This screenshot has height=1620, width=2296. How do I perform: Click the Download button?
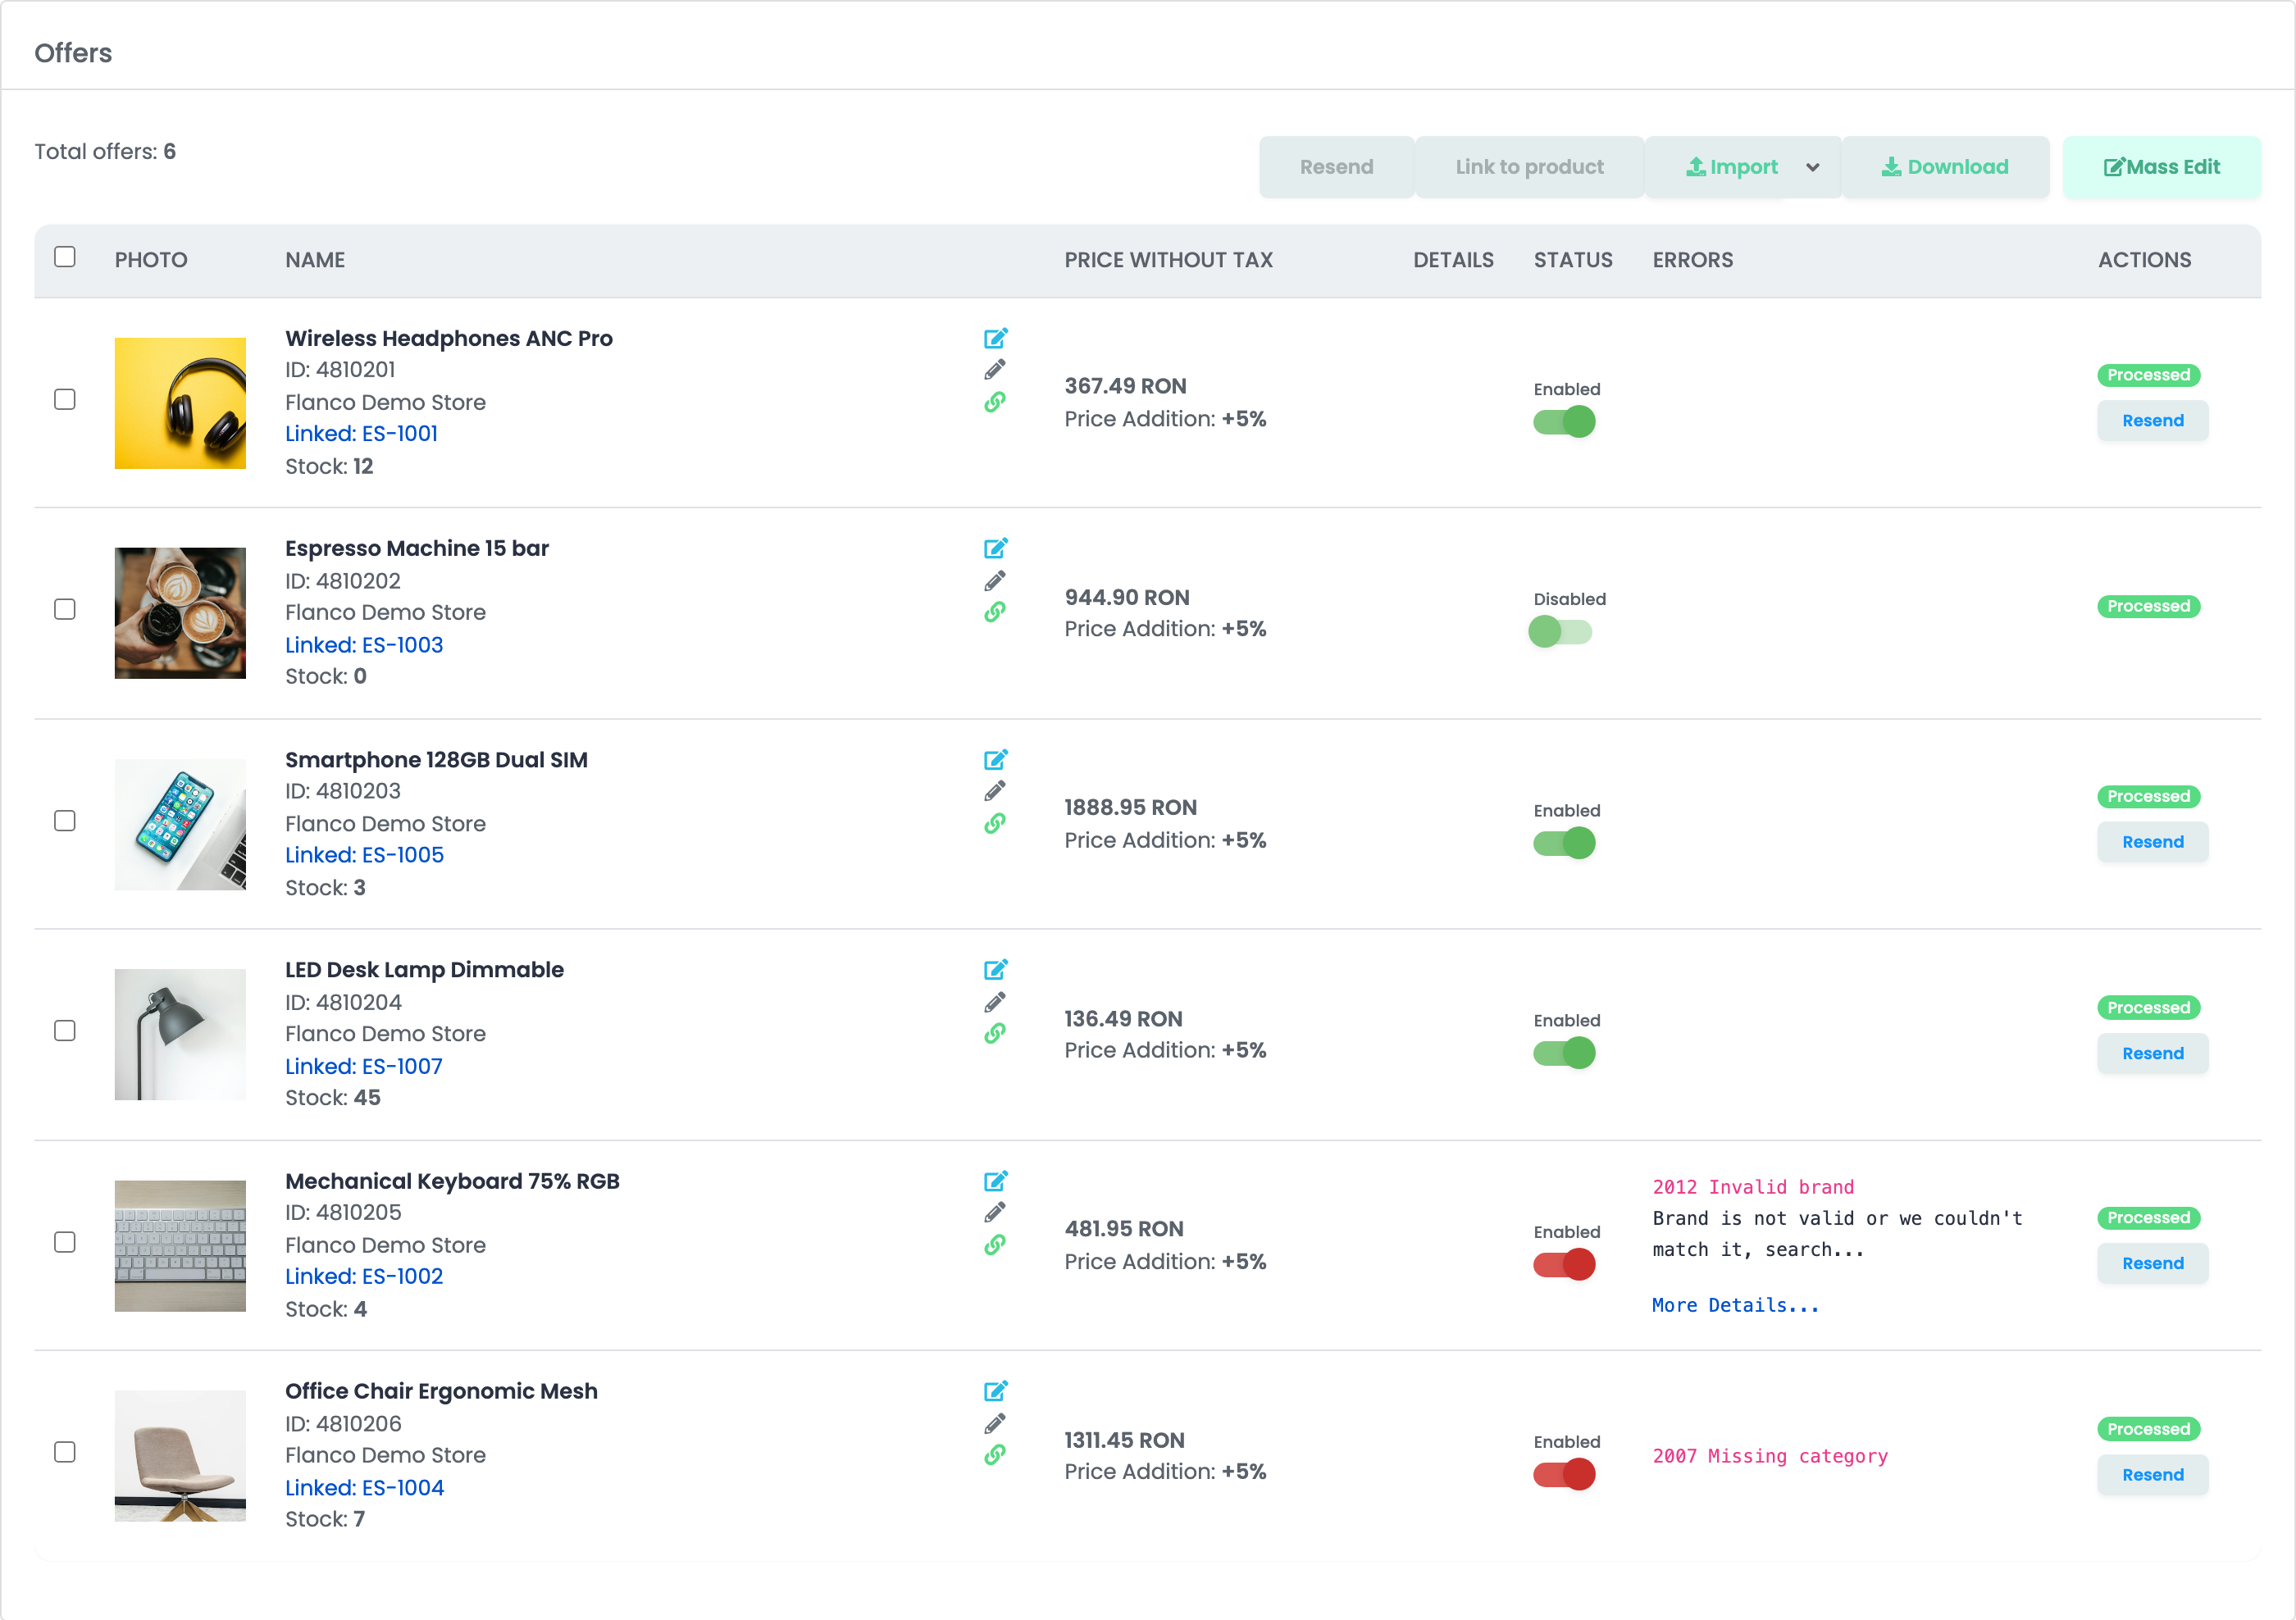(x=1945, y=167)
